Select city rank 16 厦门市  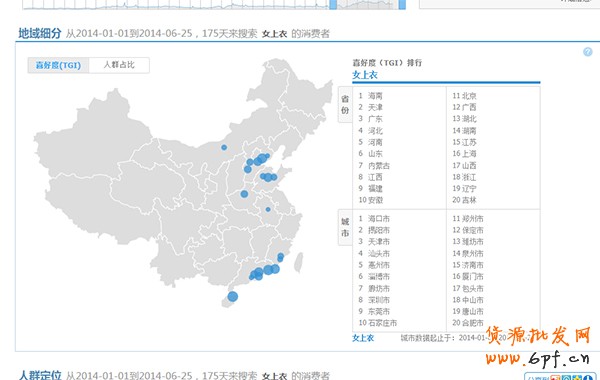pos(468,276)
